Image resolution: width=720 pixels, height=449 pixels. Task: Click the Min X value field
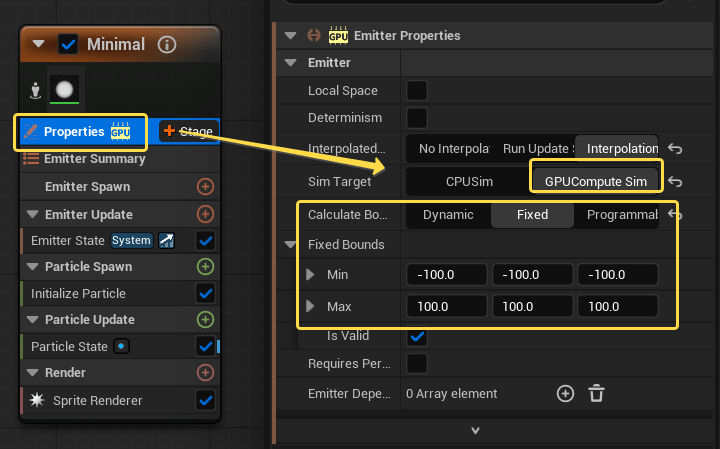click(x=447, y=275)
